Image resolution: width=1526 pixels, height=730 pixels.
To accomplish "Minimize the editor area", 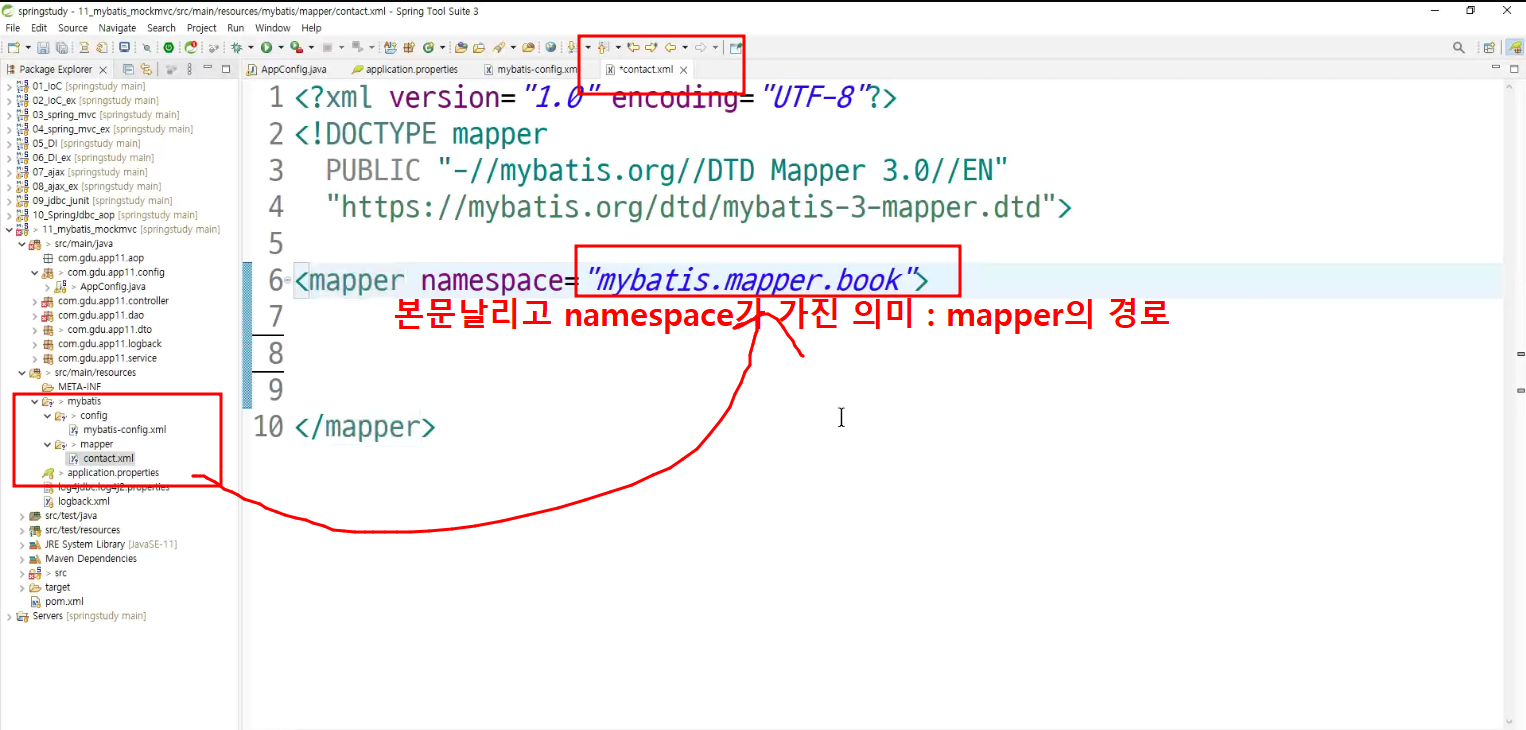I will click(x=1497, y=68).
